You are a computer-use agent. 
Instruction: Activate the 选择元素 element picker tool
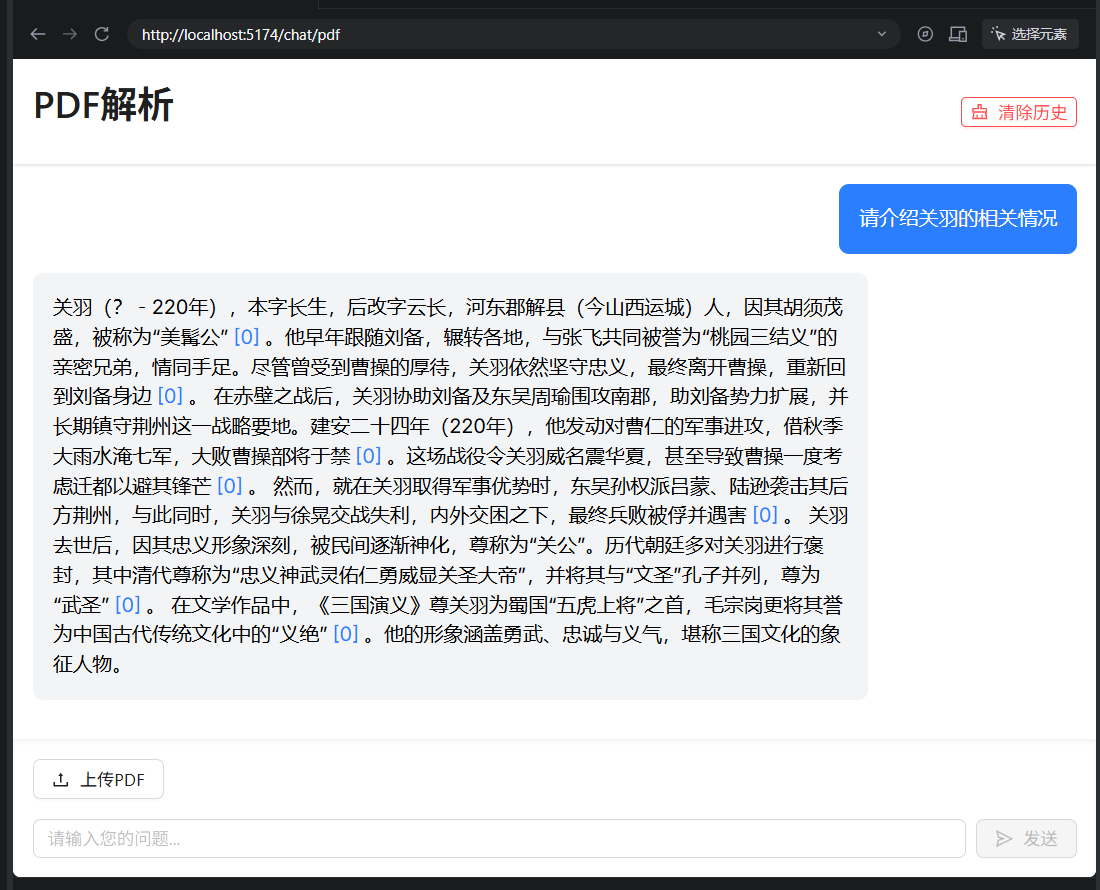pyautogui.click(x=1030, y=33)
